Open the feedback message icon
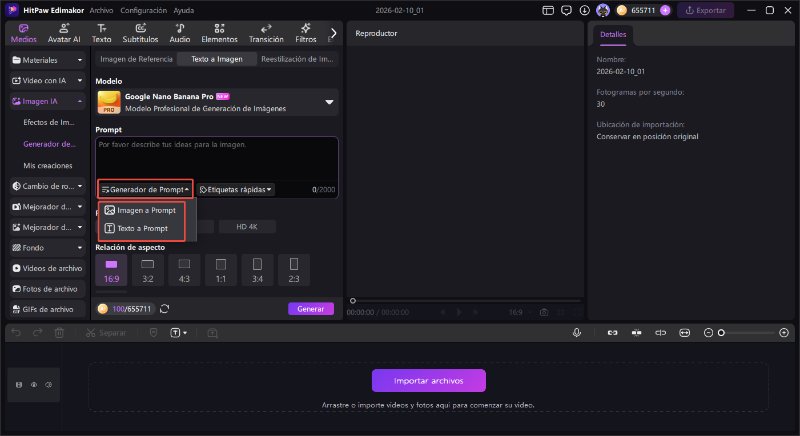Viewport: 800px width, 436px height. point(566,10)
